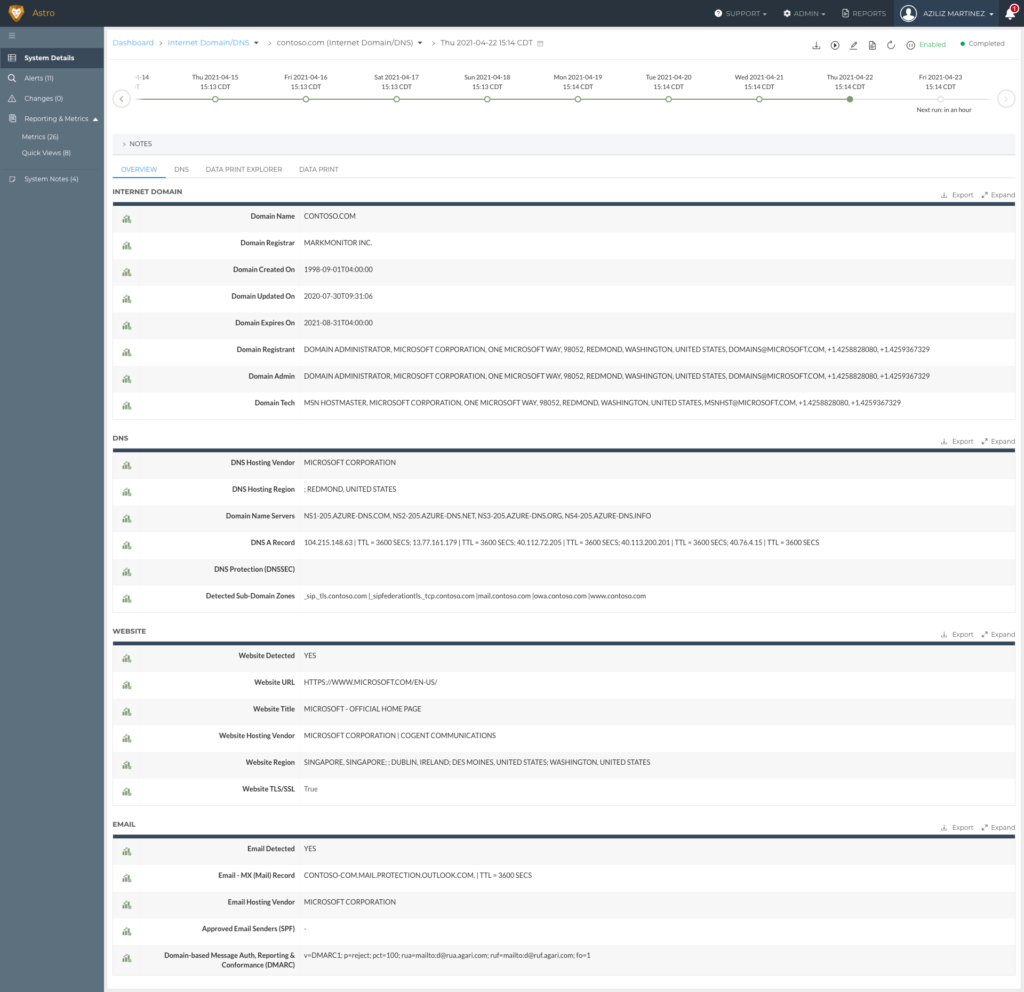Expand the Email section
1024x992 pixels.
(998, 827)
